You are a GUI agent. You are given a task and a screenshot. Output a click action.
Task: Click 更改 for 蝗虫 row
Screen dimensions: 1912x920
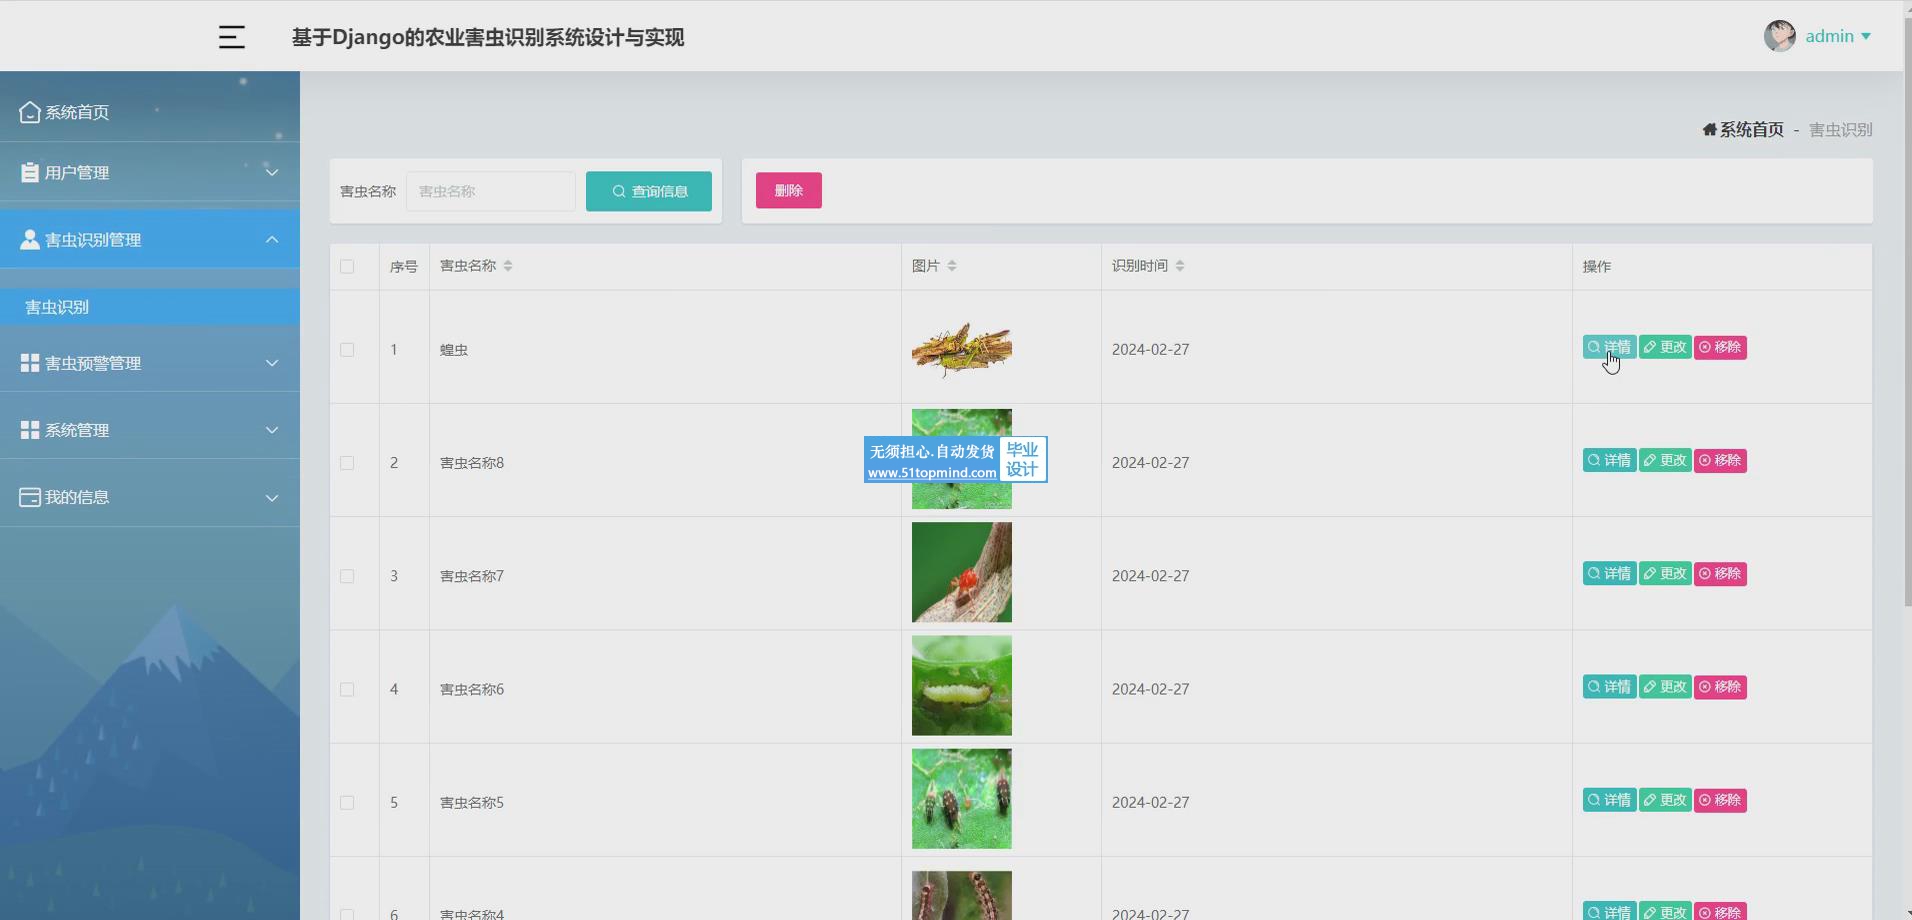coord(1665,347)
